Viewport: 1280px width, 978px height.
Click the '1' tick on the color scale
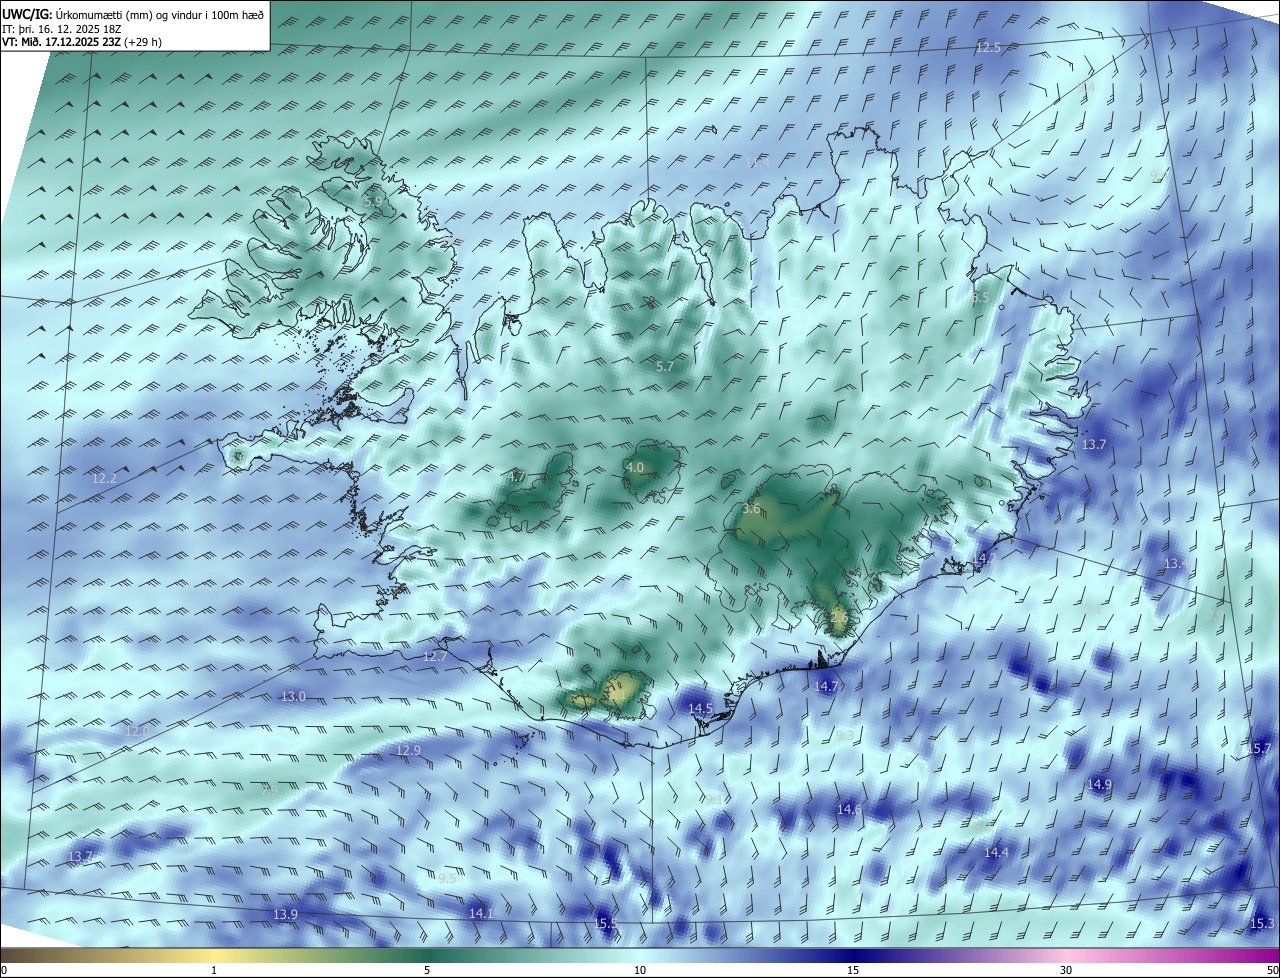[214, 970]
